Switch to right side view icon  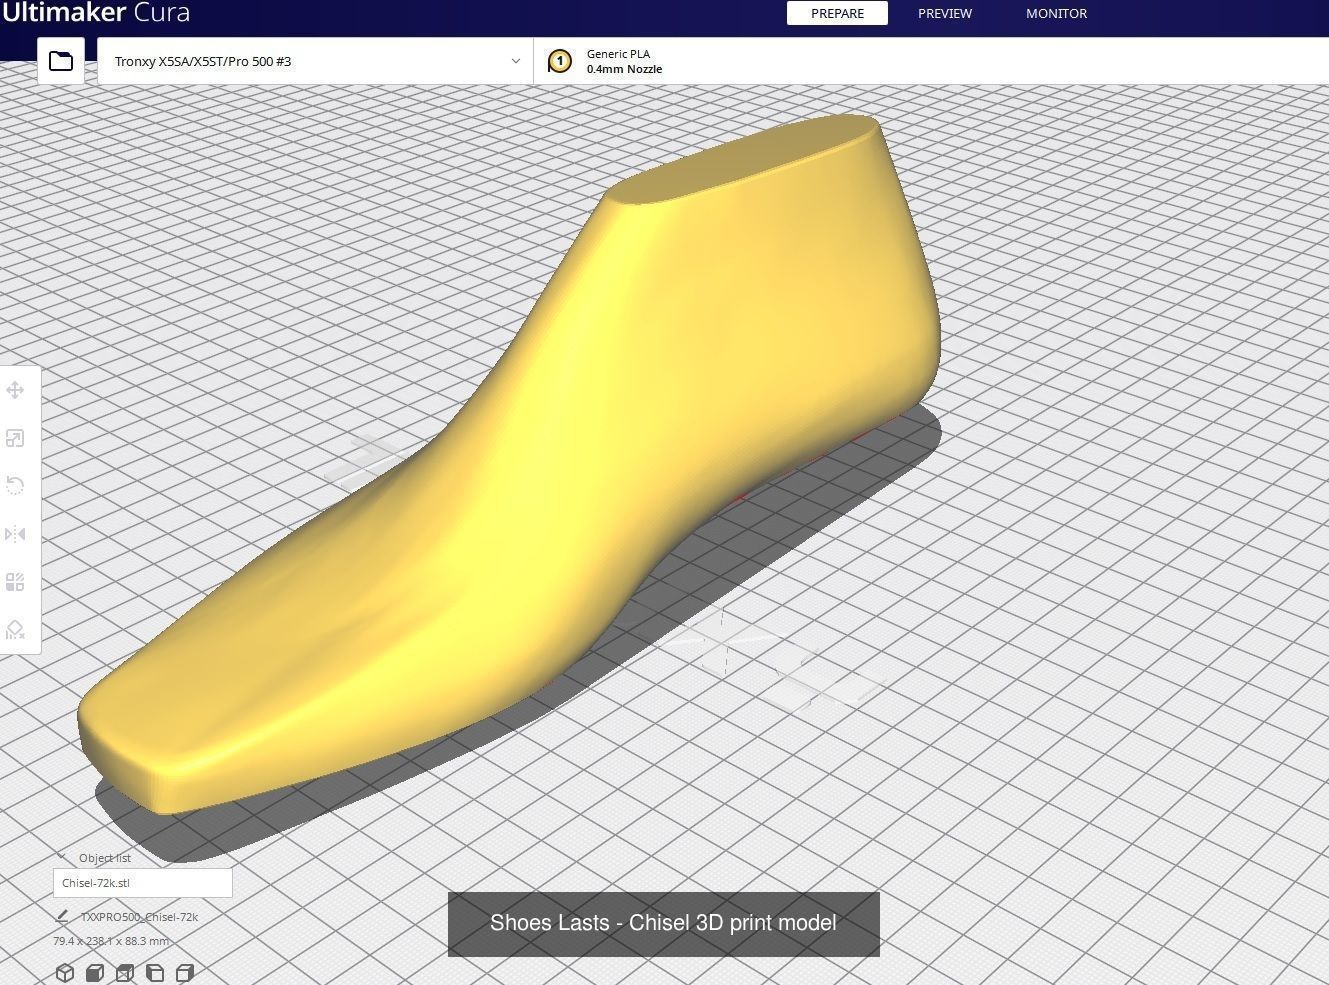[x=185, y=973]
